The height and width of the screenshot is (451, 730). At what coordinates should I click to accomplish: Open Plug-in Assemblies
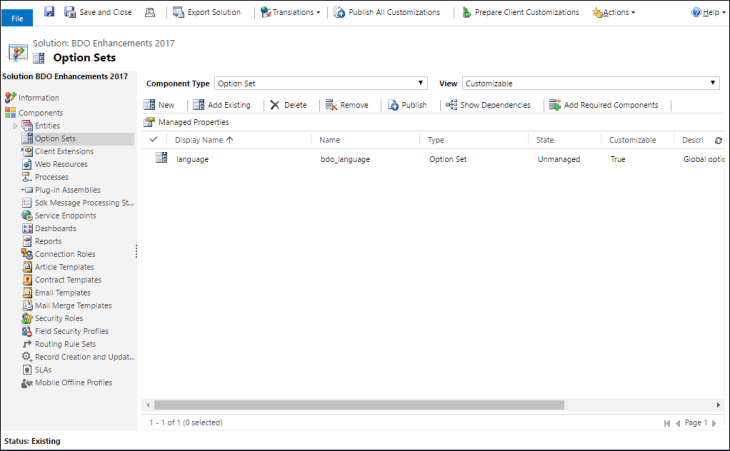click(61, 190)
